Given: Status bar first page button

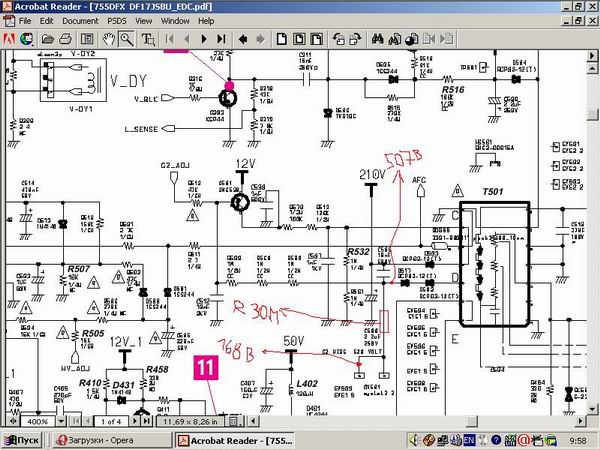Looking at the screenshot, I should (x=76, y=421).
